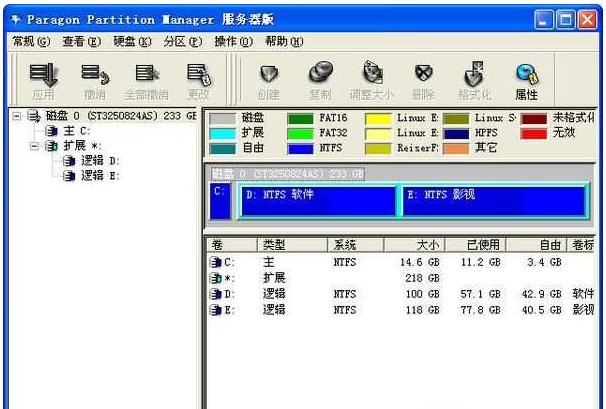The width and height of the screenshot is (606, 409).
Task: Click the 77.8 GB used cell
Action: tap(480, 310)
